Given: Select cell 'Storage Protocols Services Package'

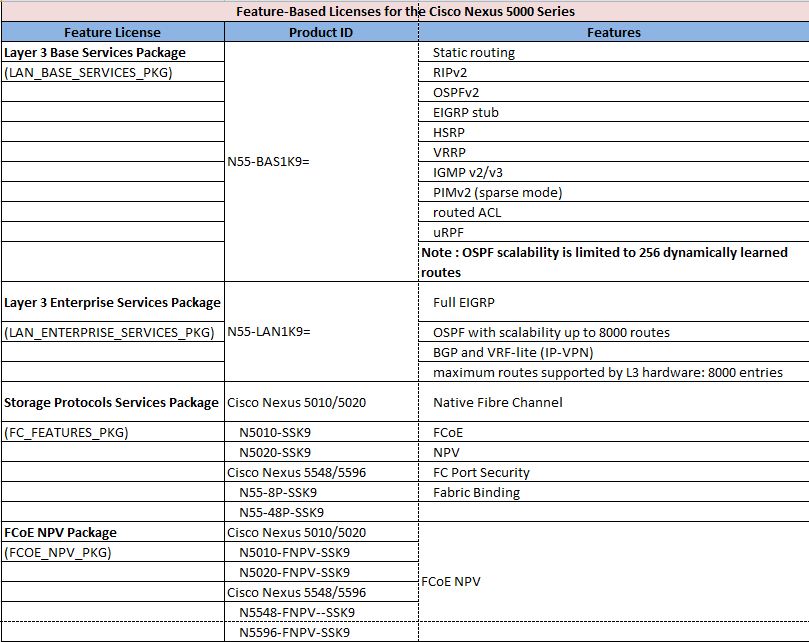Looking at the screenshot, I should (112, 402).
